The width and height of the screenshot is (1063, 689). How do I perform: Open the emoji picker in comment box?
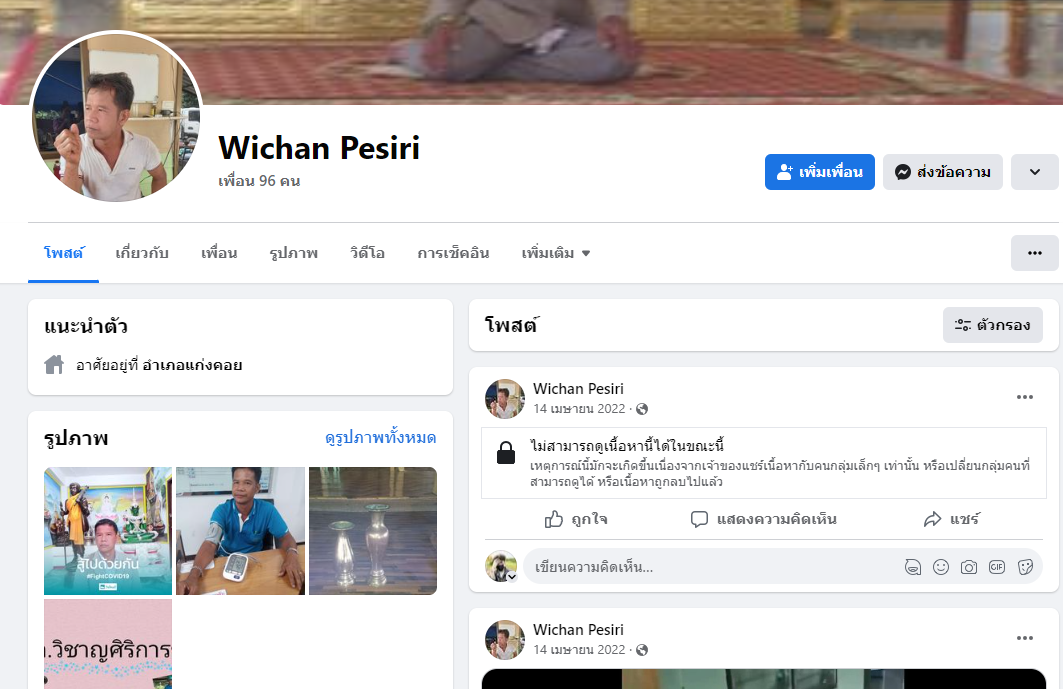pyautogui.click(x=941, y=567)
